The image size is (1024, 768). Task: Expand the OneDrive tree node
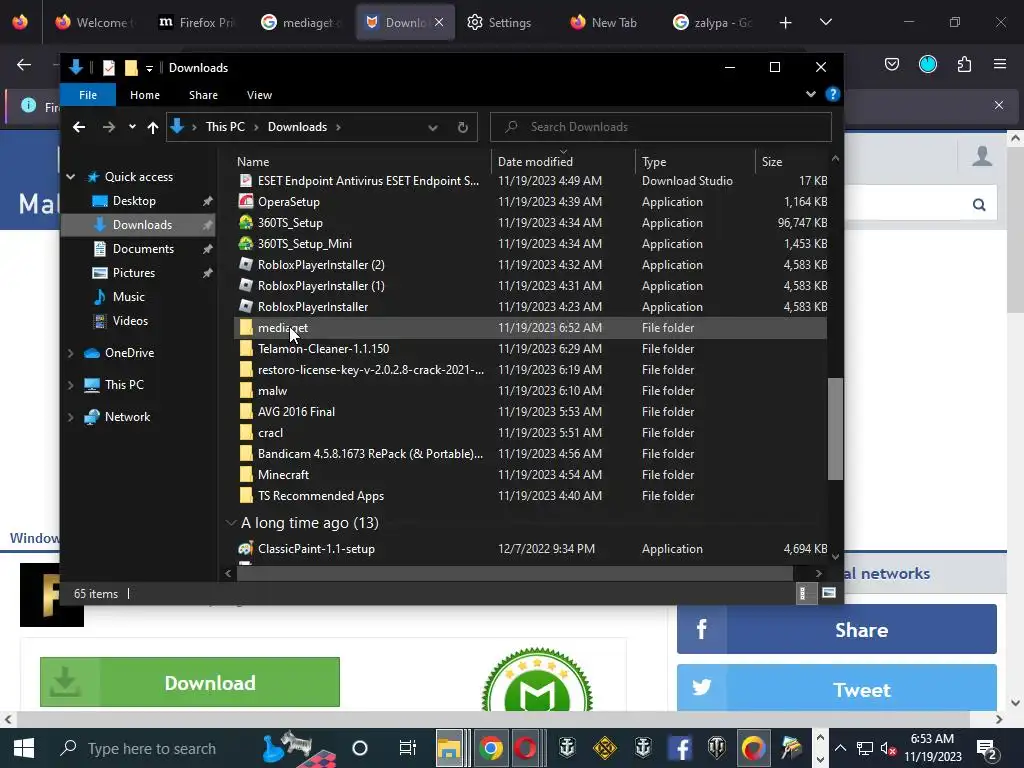coord(71,353)
